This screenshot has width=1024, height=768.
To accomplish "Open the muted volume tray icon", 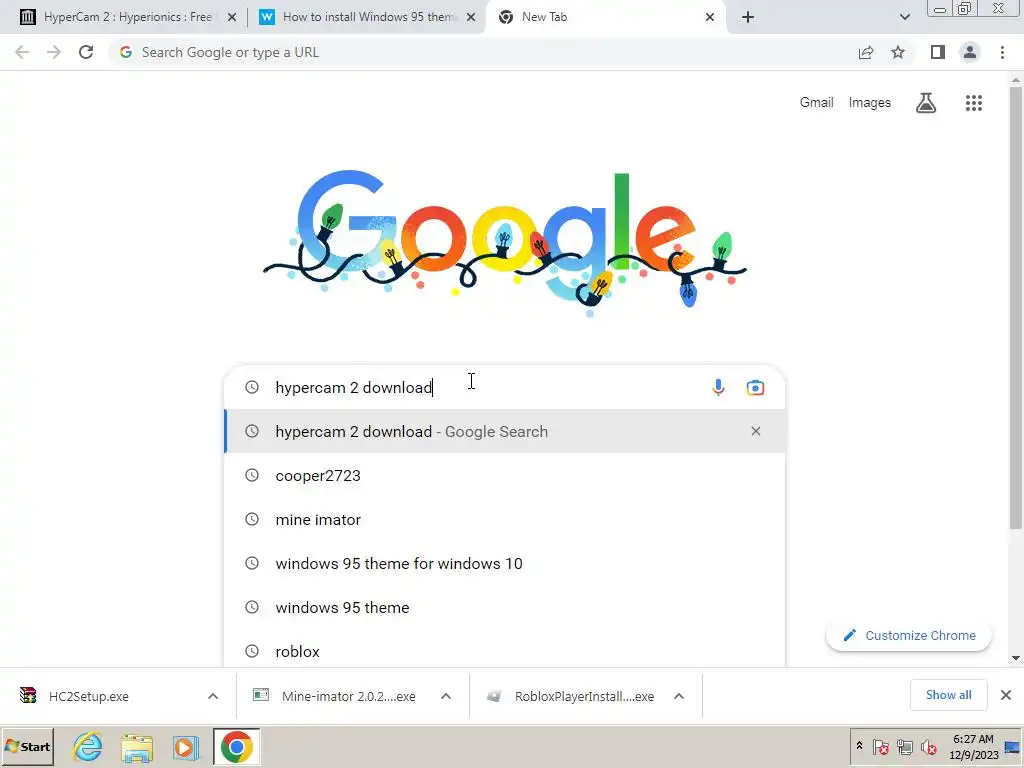I will tap(928, 746).
